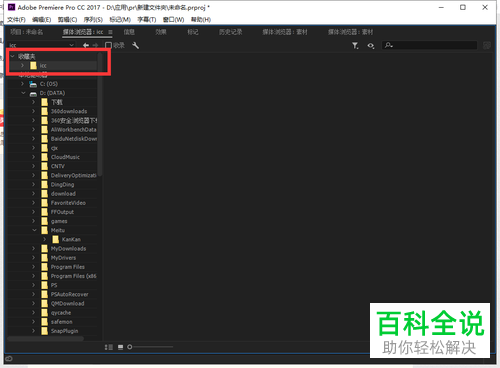Open the 序列(S) menu

pos(93,20)
